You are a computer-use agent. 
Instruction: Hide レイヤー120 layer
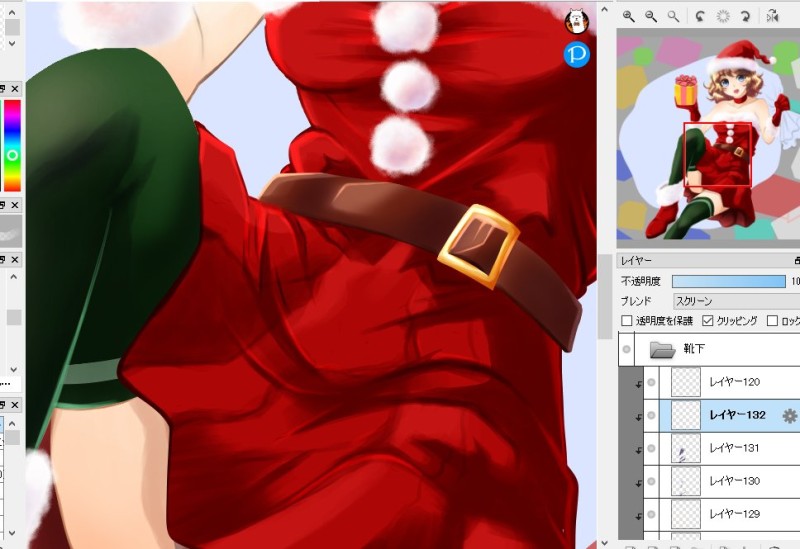(x=651, y=382)
